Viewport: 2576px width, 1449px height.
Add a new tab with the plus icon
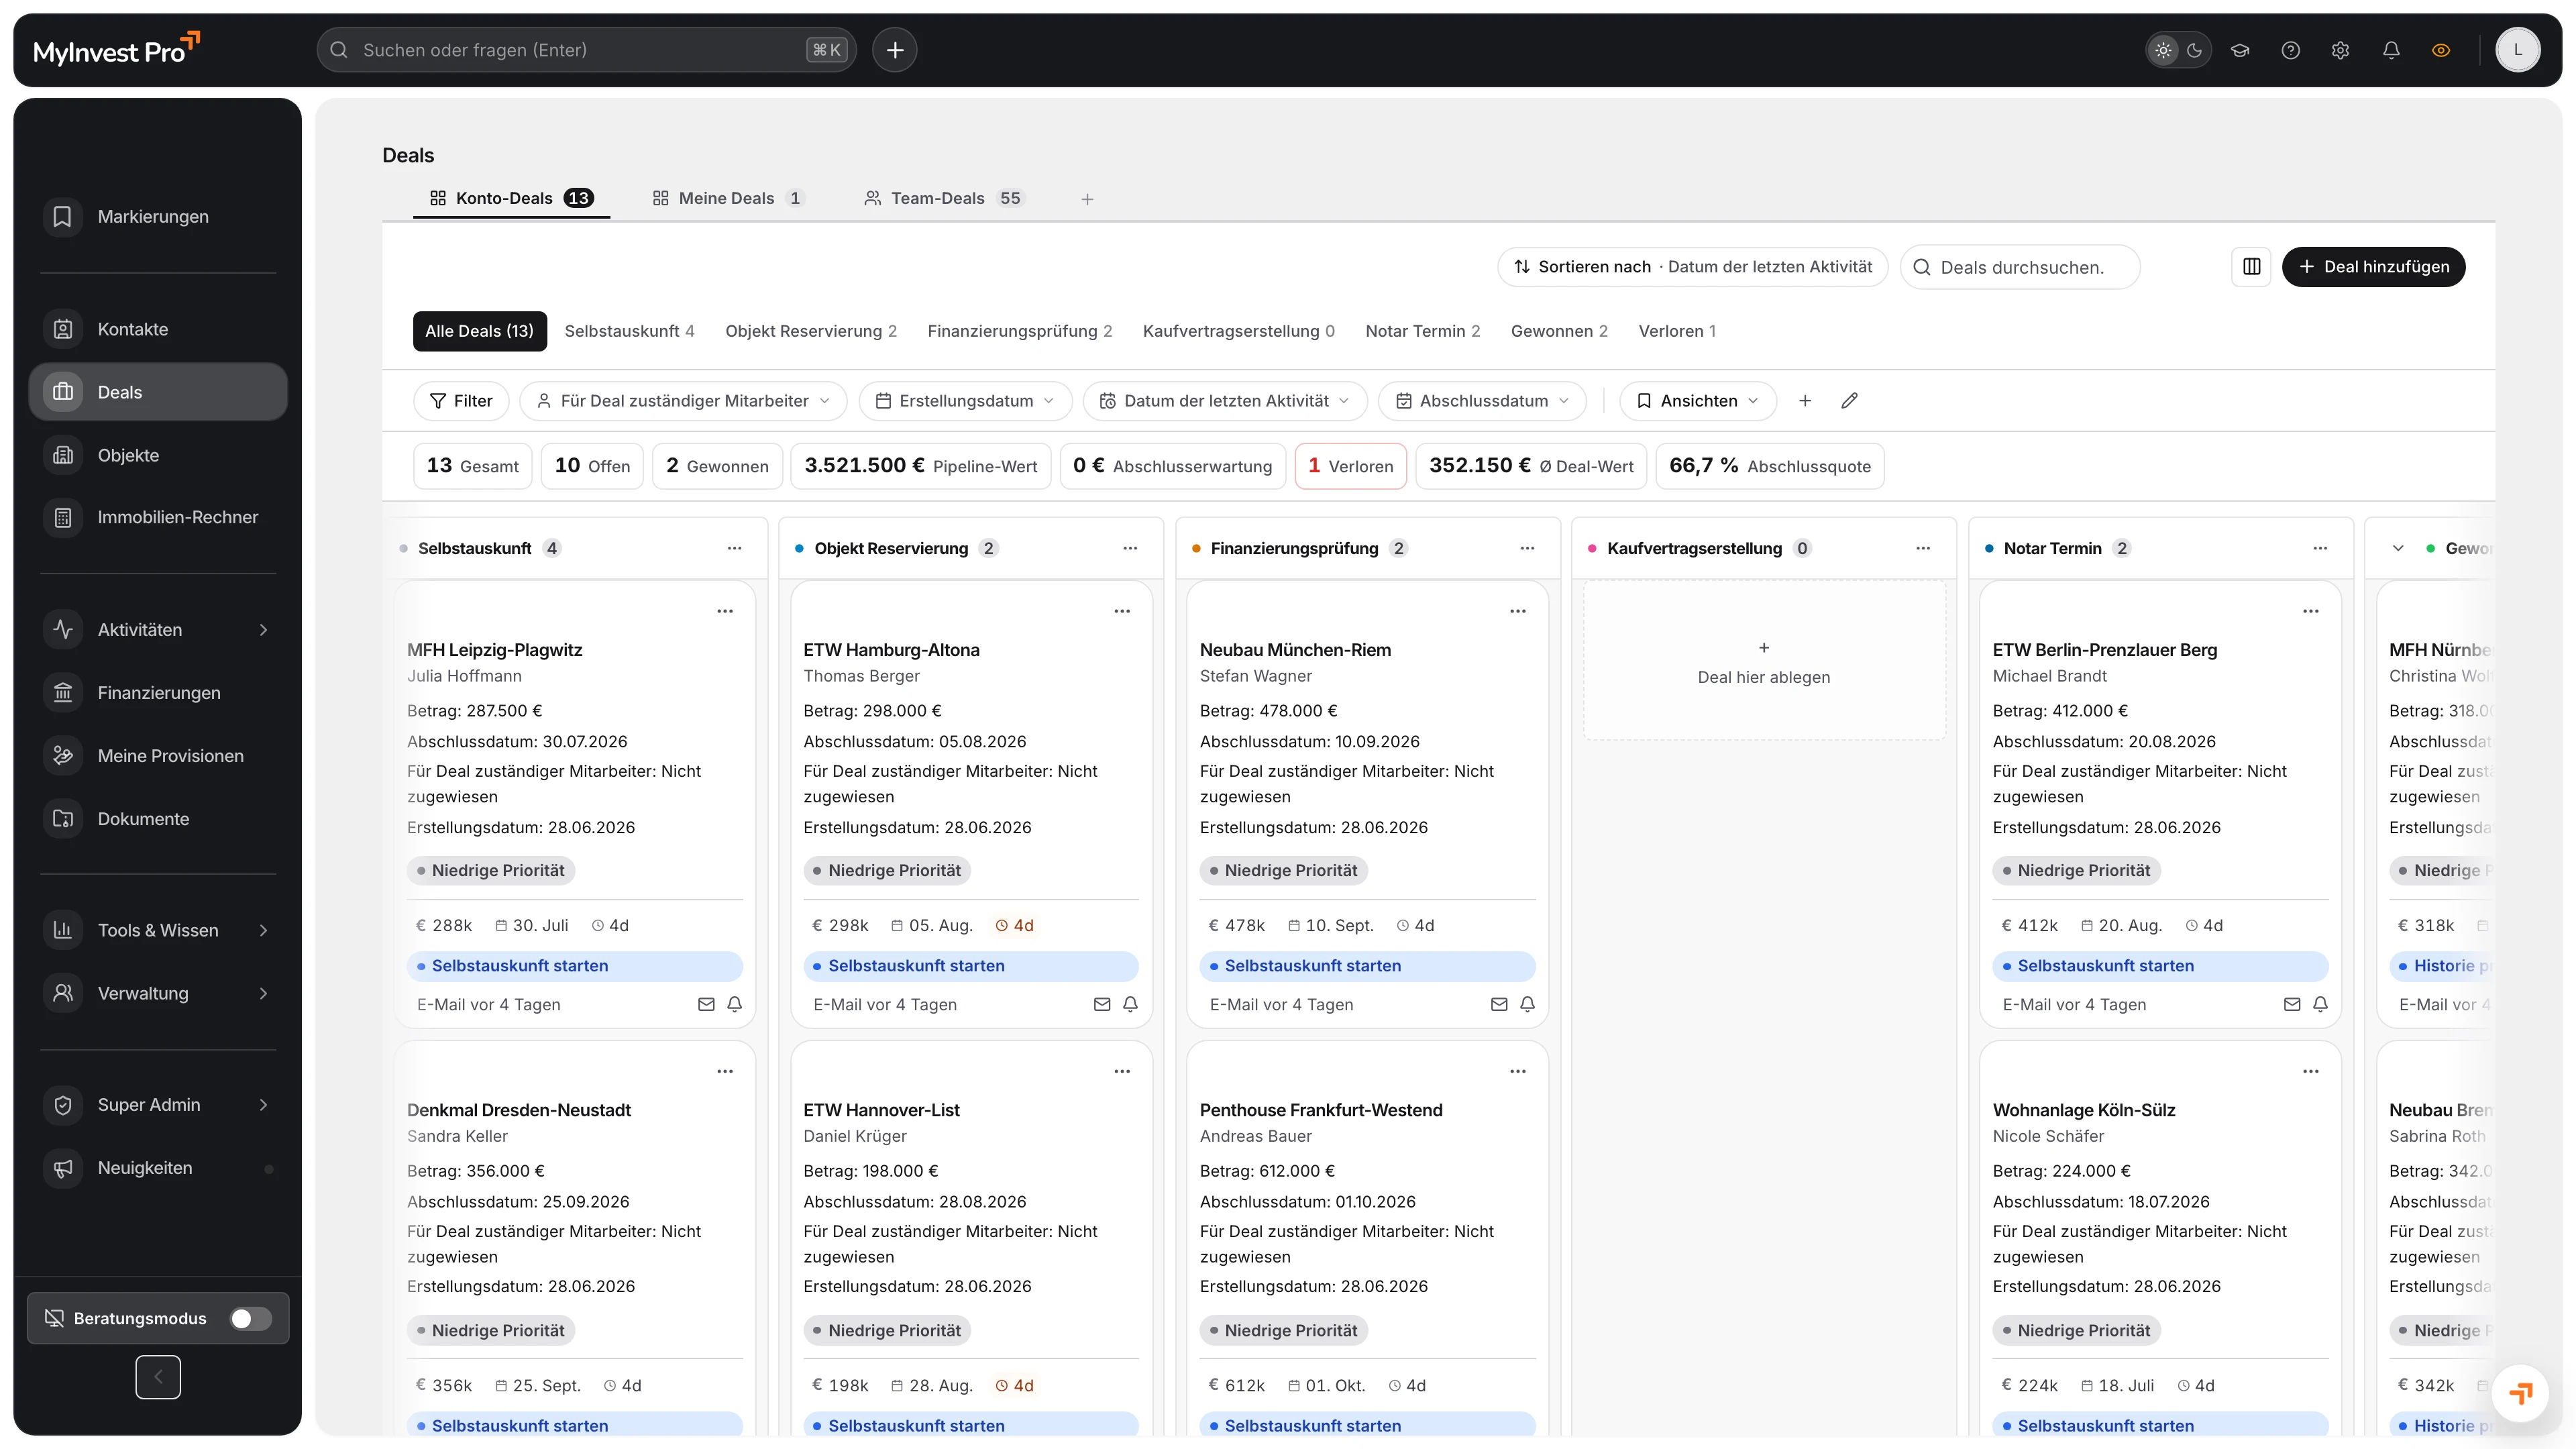click(x=1087, y=199)
